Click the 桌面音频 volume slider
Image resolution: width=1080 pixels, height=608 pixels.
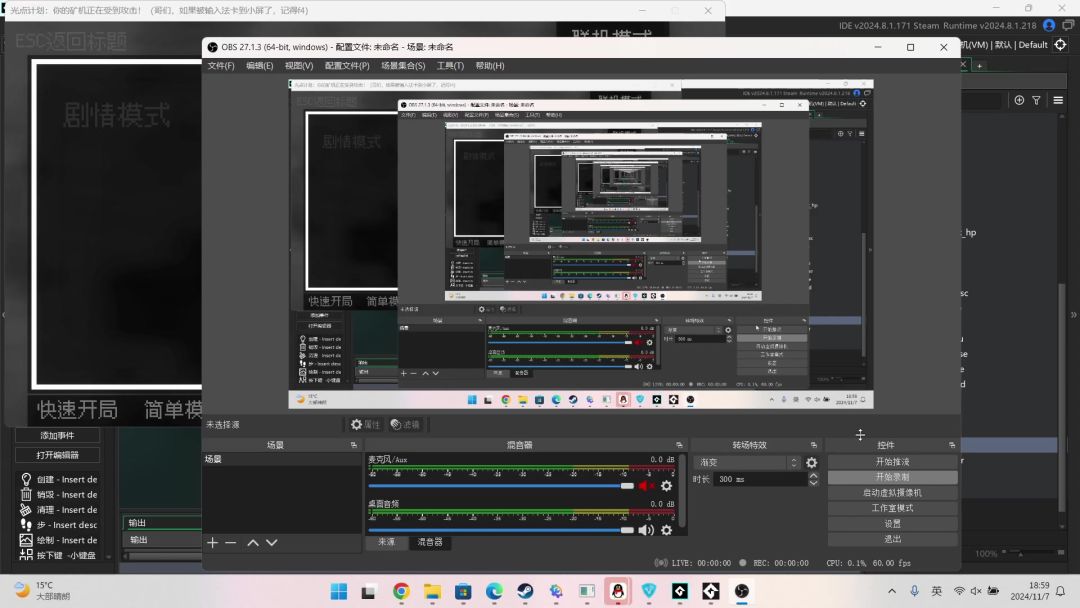(x=500, y=530)
